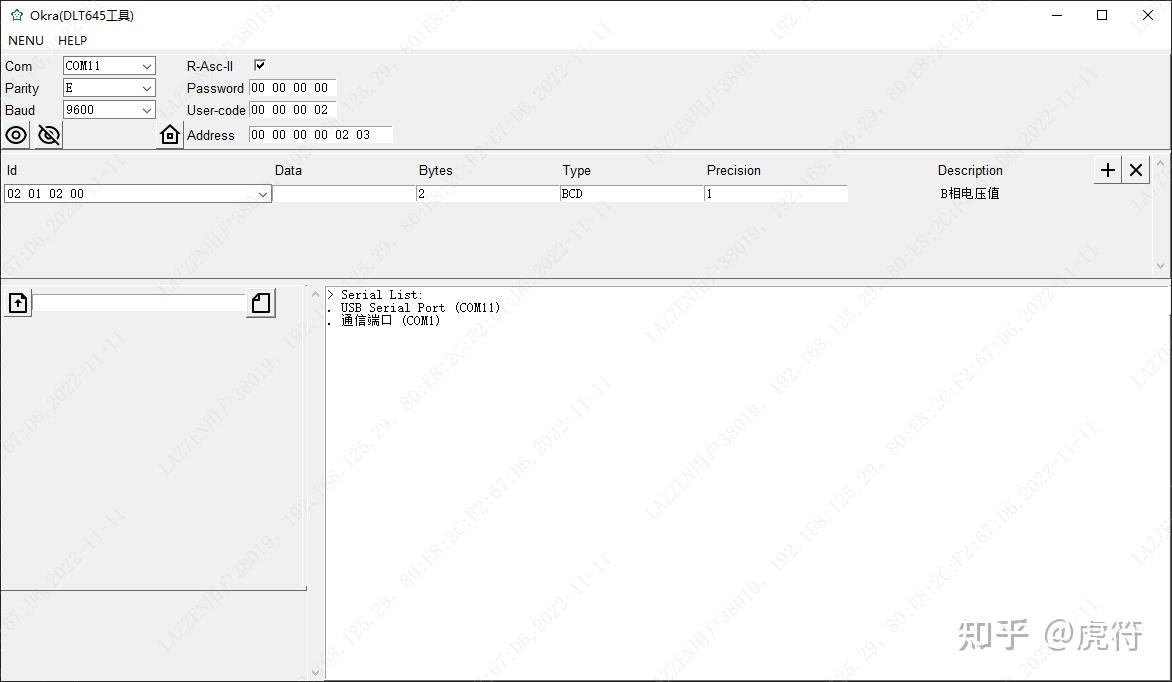Viewport: 1172px width, 682px height.
Task: Click the file upload icon in left panel
Action: (18, 302)
